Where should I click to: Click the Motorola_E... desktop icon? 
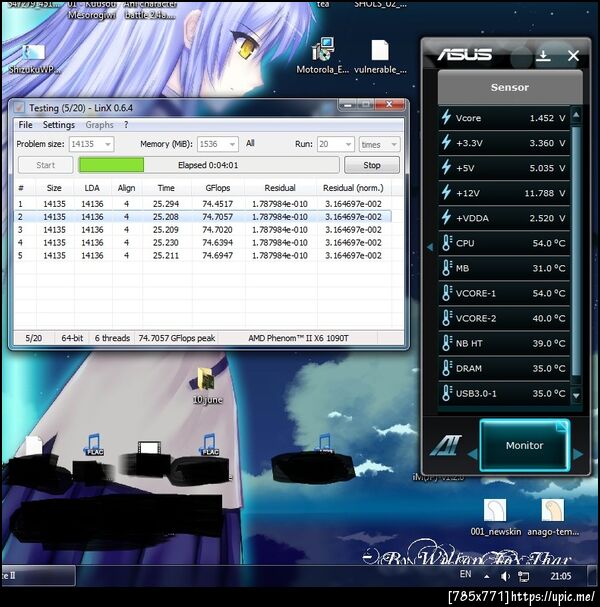(322, 55)
